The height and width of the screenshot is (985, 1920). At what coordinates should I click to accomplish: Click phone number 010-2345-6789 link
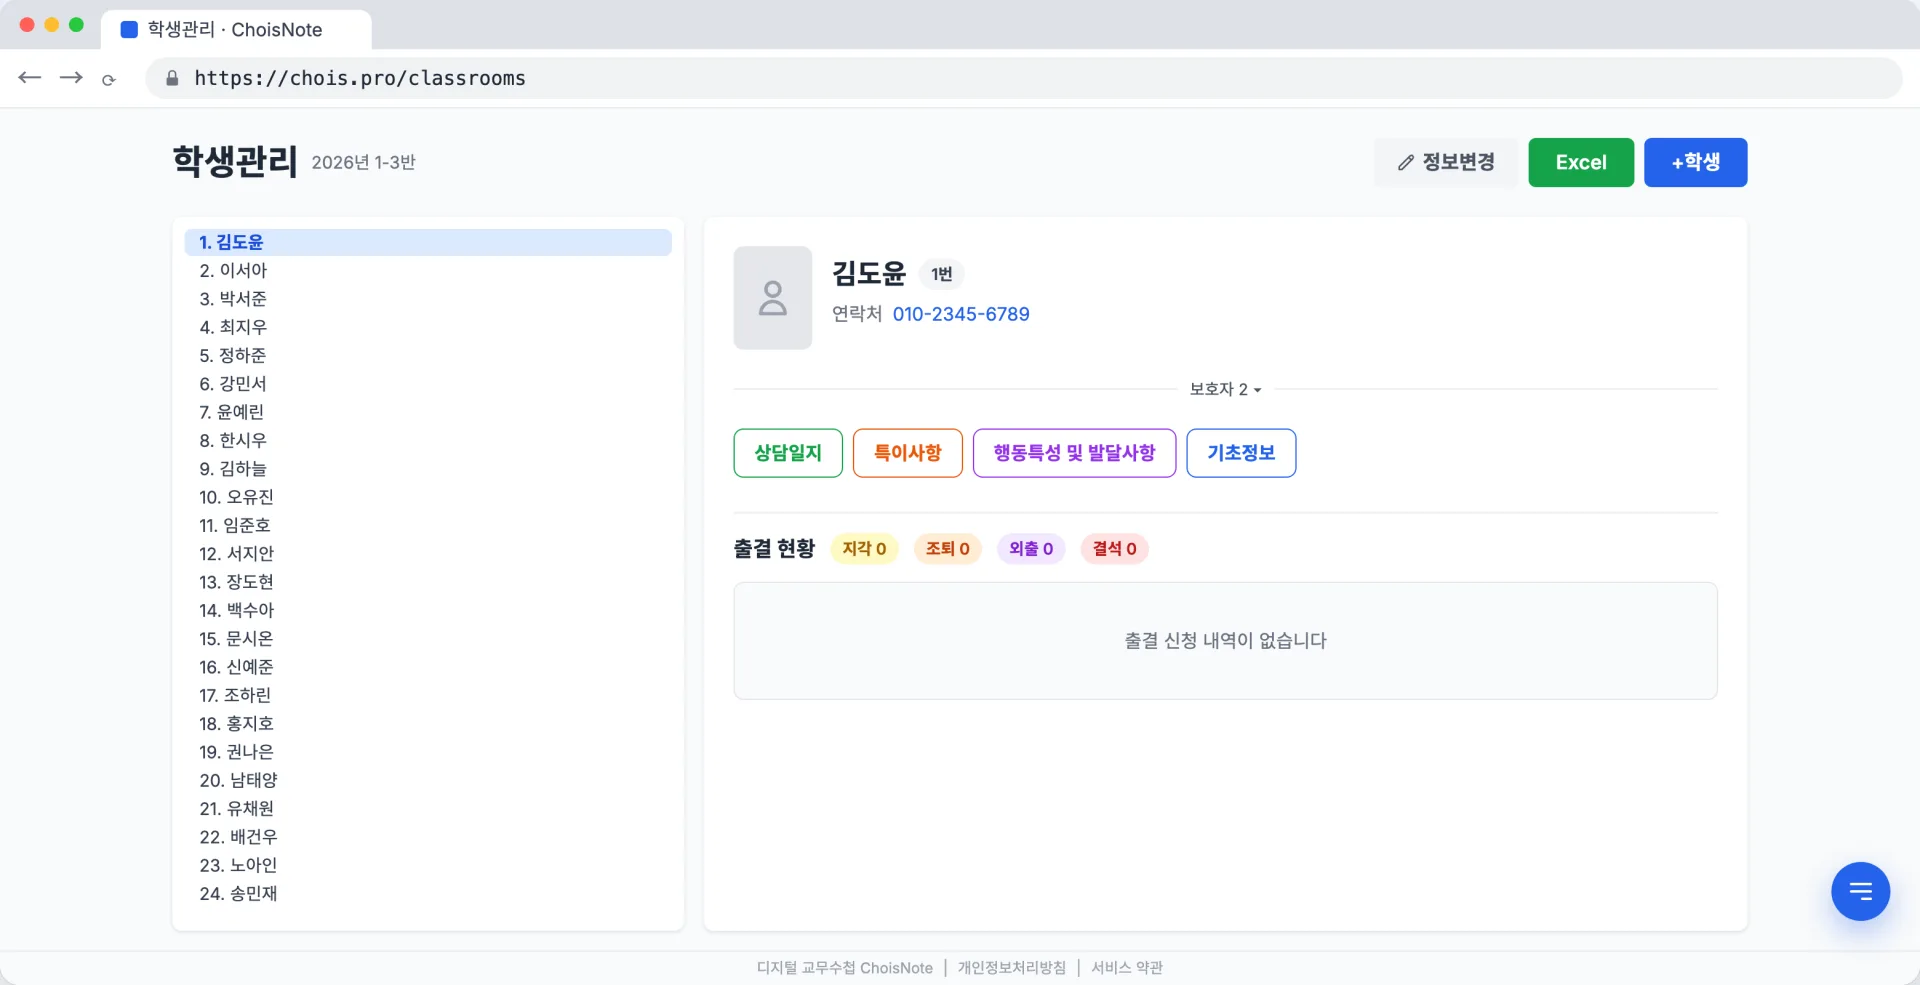coord(961,314)
